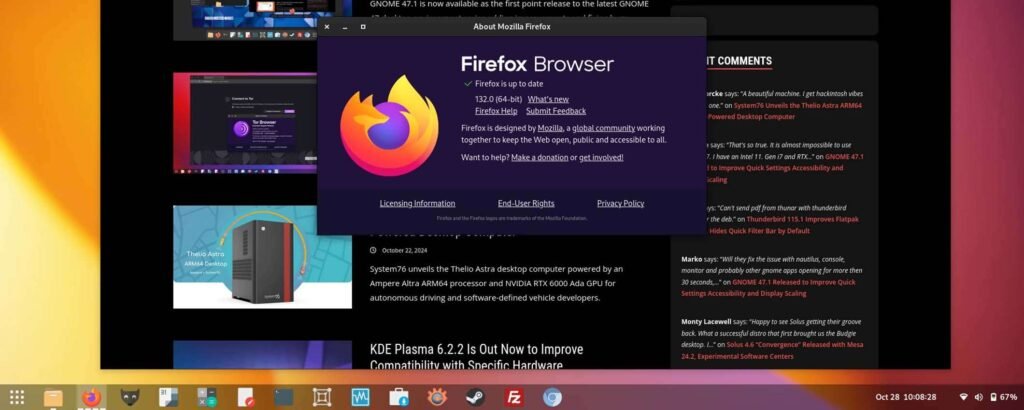1024x410 pixels.
Task: Launch the Software store from the dock
Action: [399, 397]
